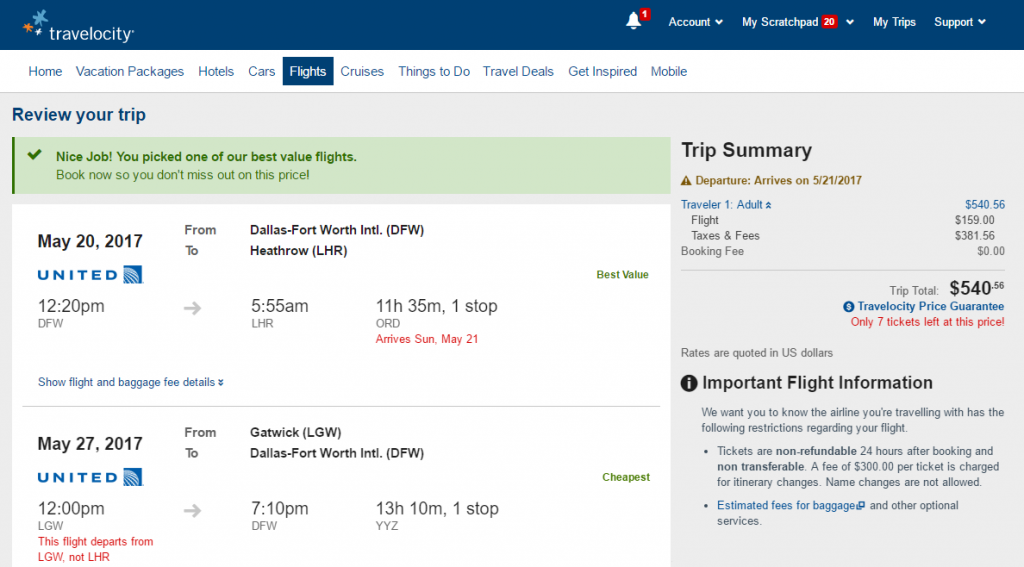The width and height of the screenshot is (1024, 567).
Task: Click the United logo for May 27 flight
Action: click(x=90, y=477)
